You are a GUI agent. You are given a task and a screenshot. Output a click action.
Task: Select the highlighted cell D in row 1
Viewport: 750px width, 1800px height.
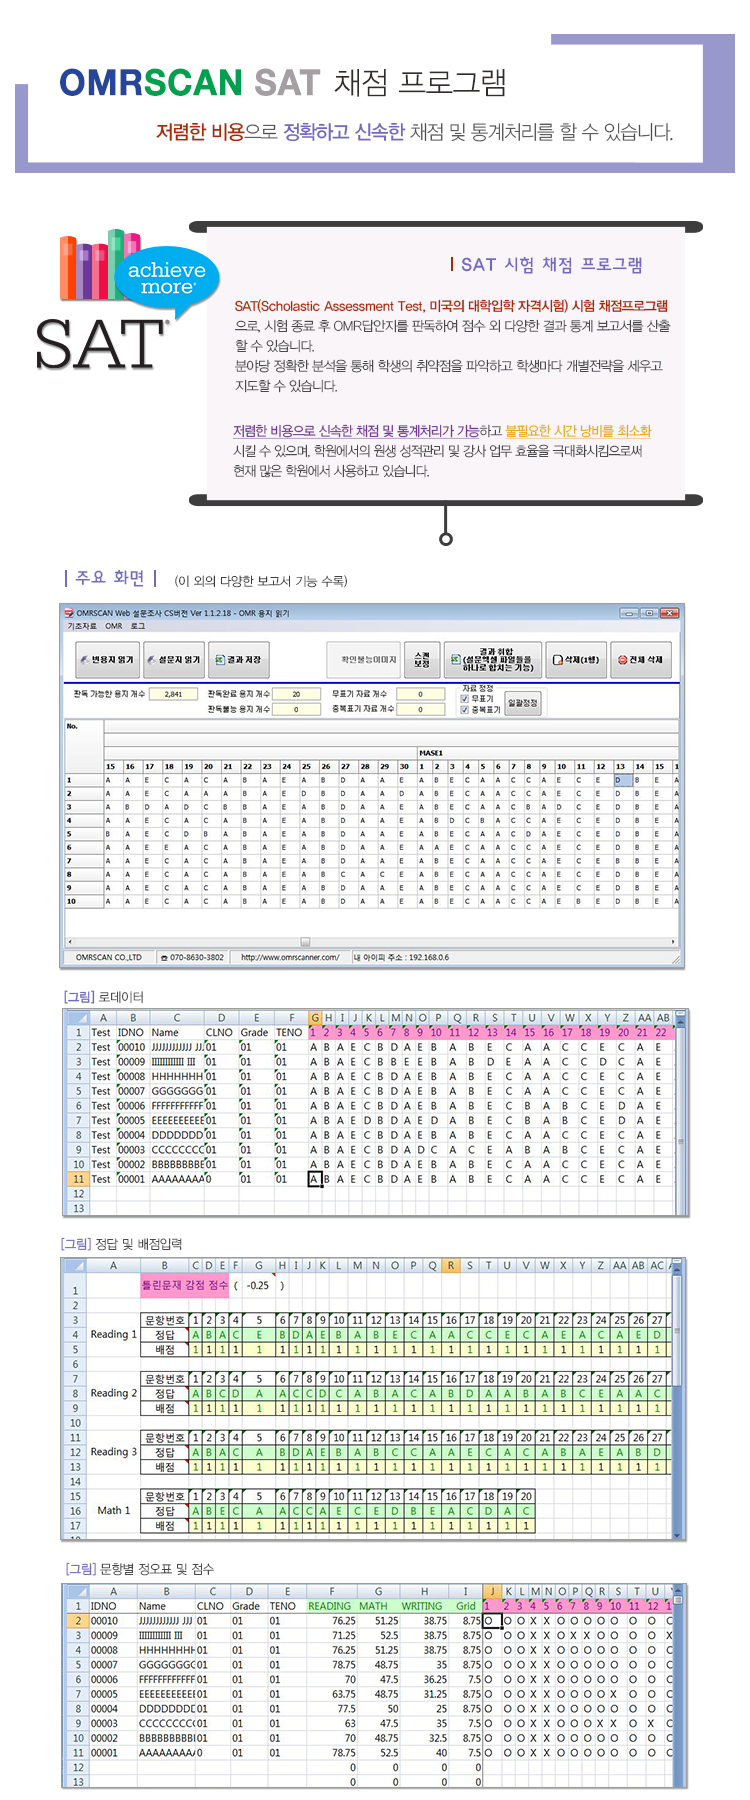click(620, 780)
